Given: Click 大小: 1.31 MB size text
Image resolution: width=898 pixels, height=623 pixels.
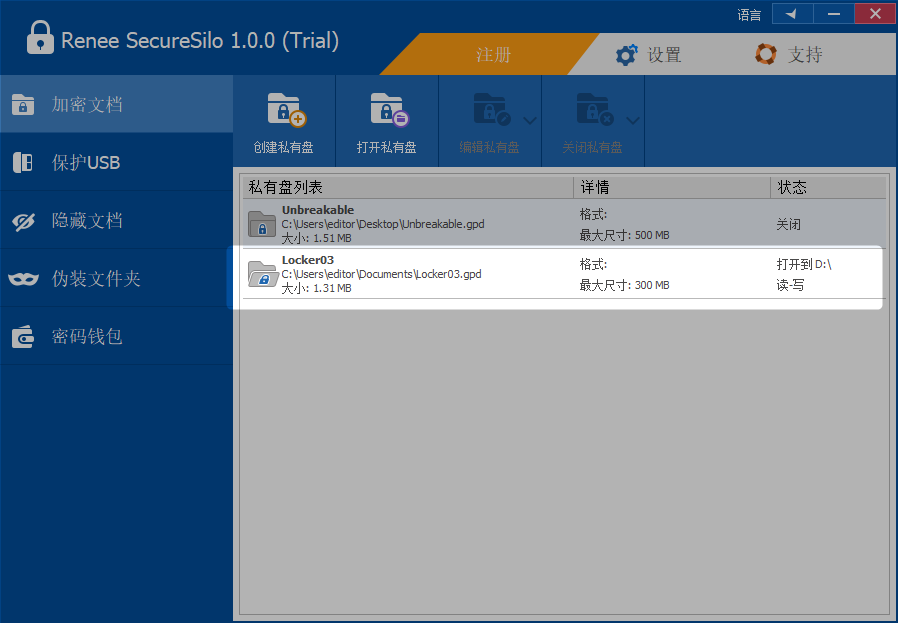Looking at the screenshot, I should coord(316,287).
